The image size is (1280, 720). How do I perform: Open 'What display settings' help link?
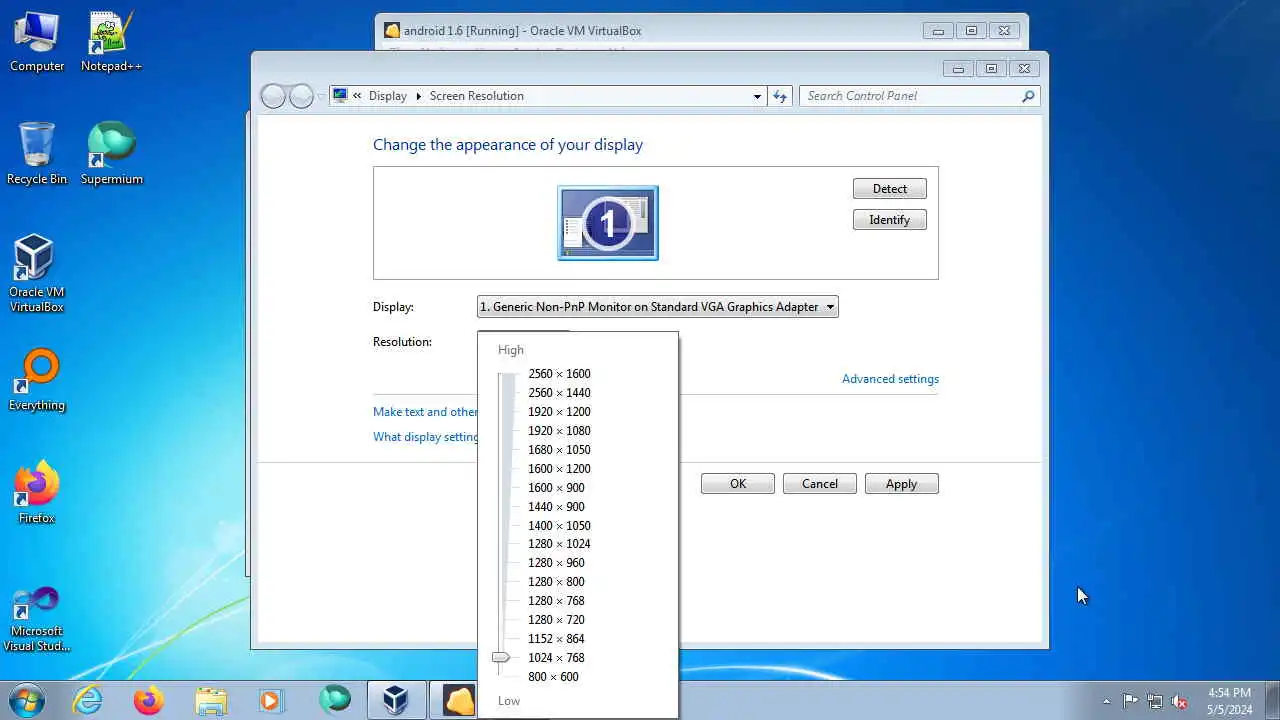pos(425,437)
